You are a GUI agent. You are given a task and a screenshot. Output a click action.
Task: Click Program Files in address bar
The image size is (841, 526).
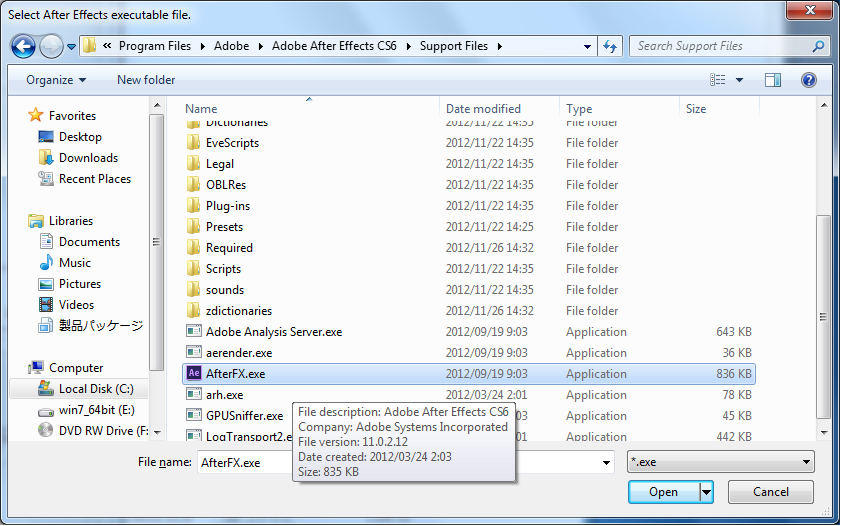[x=154, y=46]
